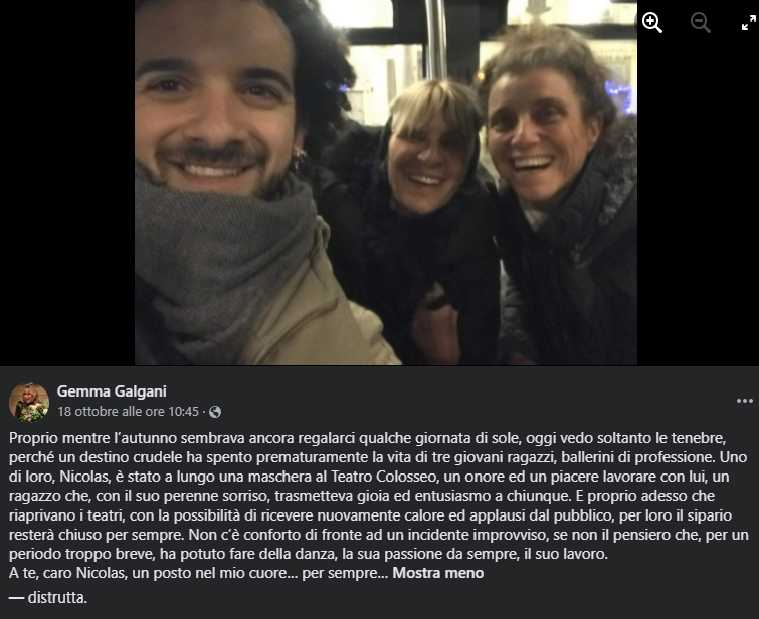Collapse the post with Mostra meno
The width and height of the screenshot is (759, 619).
[x=438, y=573]
